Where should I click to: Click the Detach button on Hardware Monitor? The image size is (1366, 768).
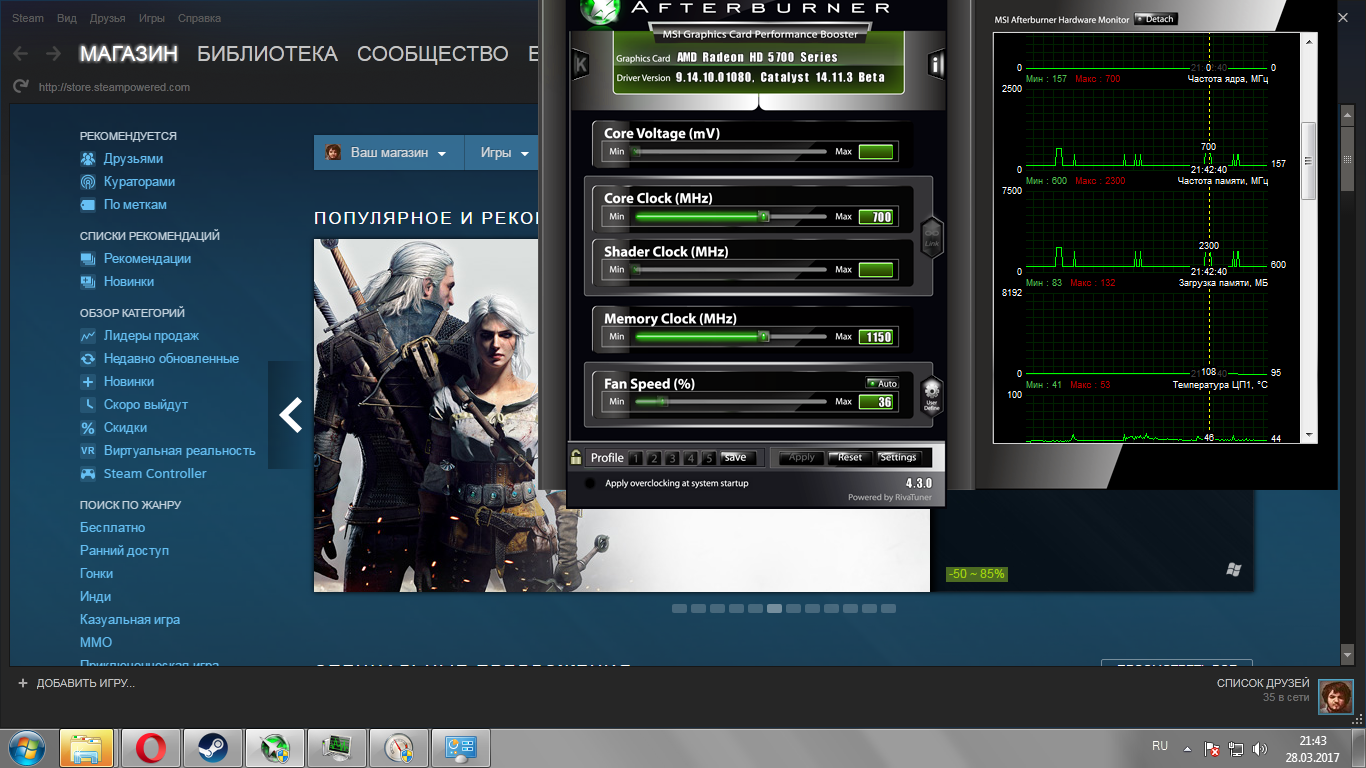pyautogui.click(x=1156, y=19)
